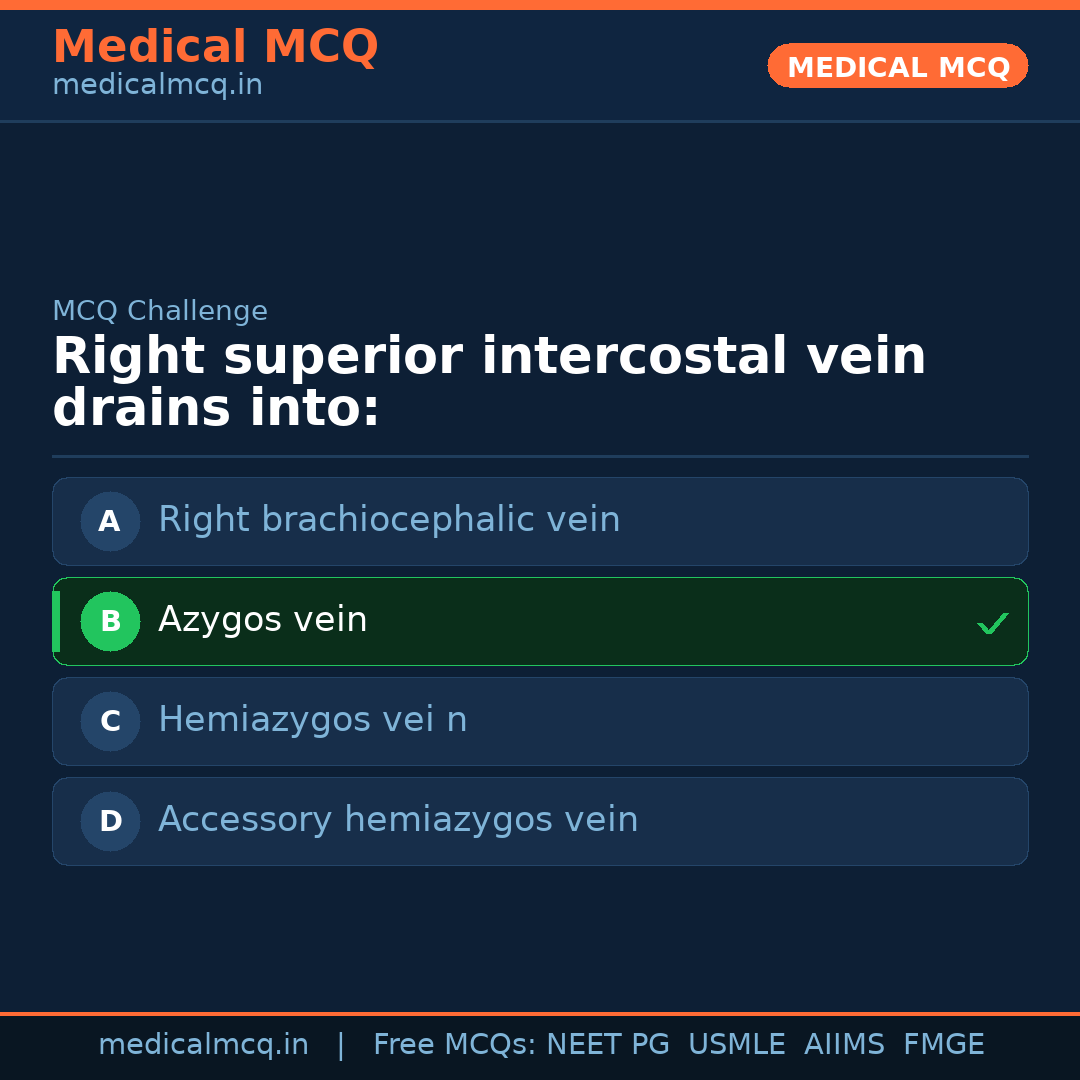Click the circular B option letter badge

[110, 621]
